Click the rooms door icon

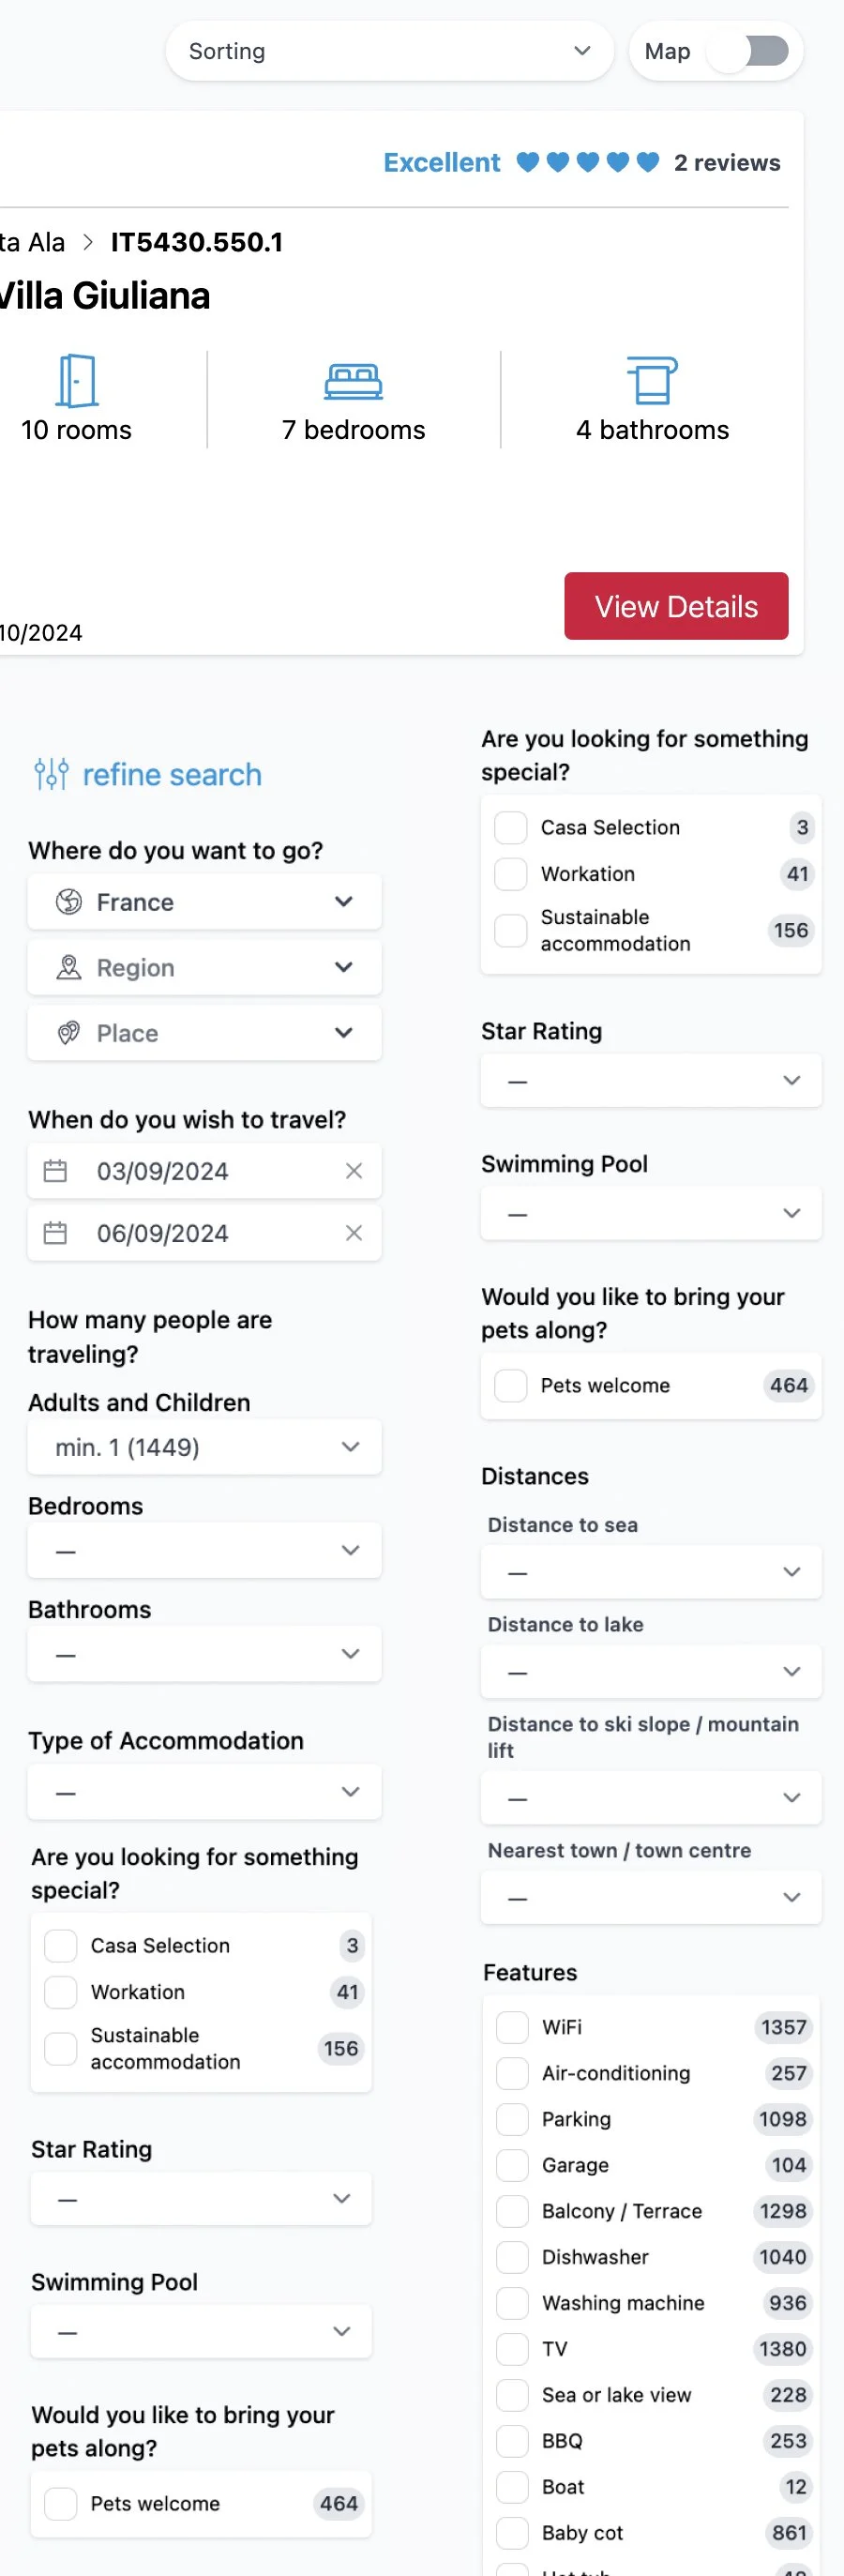pos(76,381)
